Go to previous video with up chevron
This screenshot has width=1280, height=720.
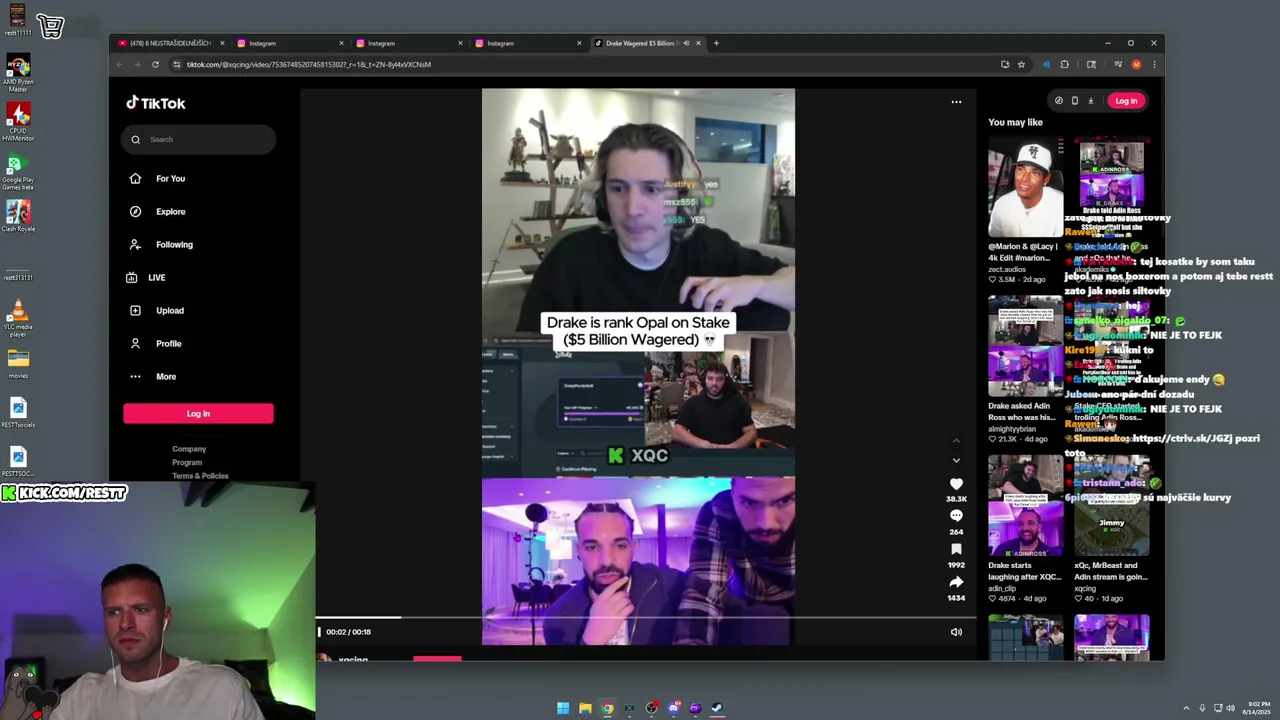(956, 440)
